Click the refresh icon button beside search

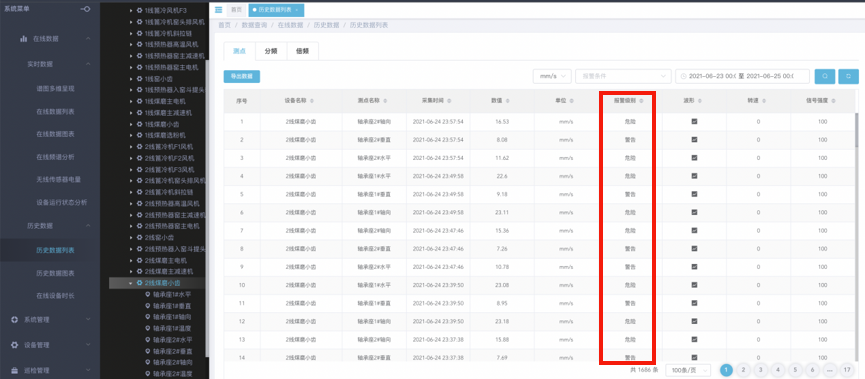click(848, 77)
